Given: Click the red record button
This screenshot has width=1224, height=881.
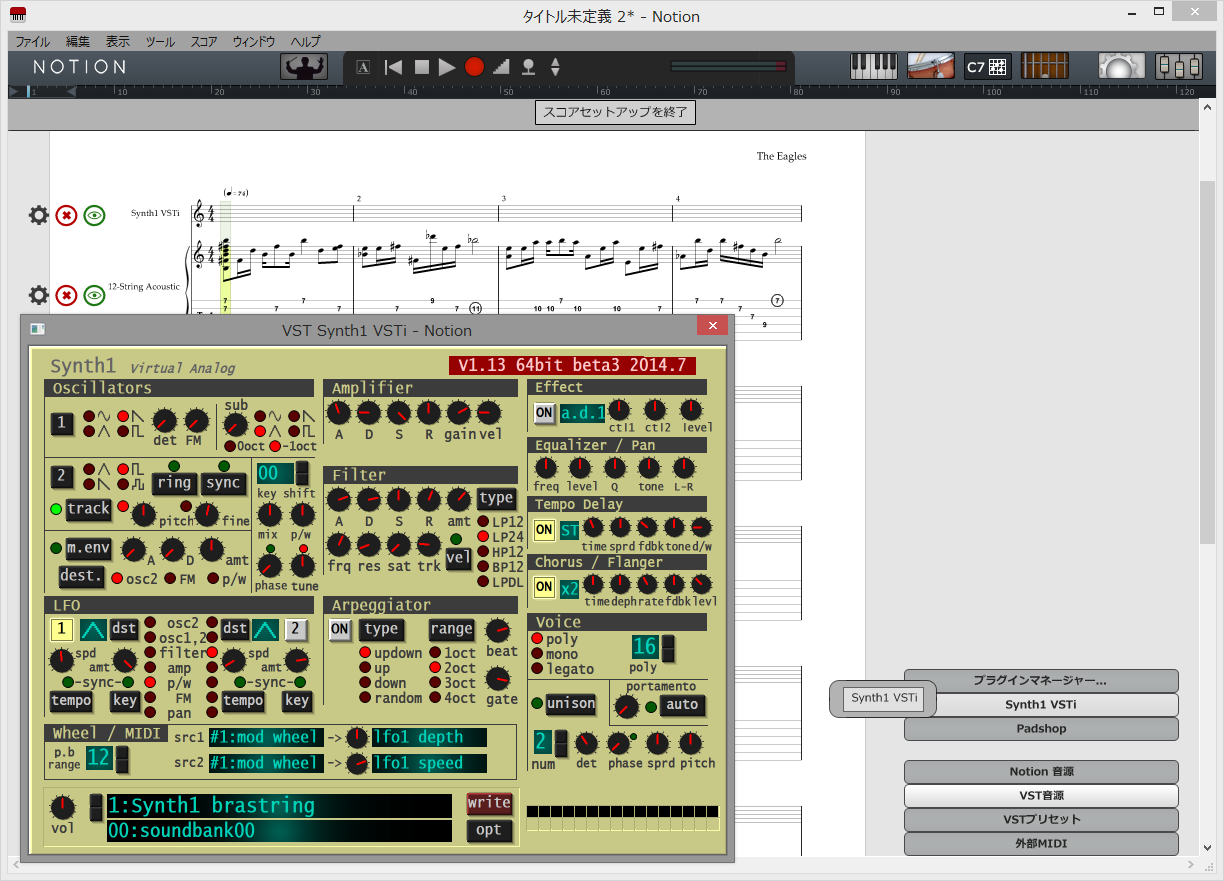Looking at the screenshot, I should (x=474, y=67).
